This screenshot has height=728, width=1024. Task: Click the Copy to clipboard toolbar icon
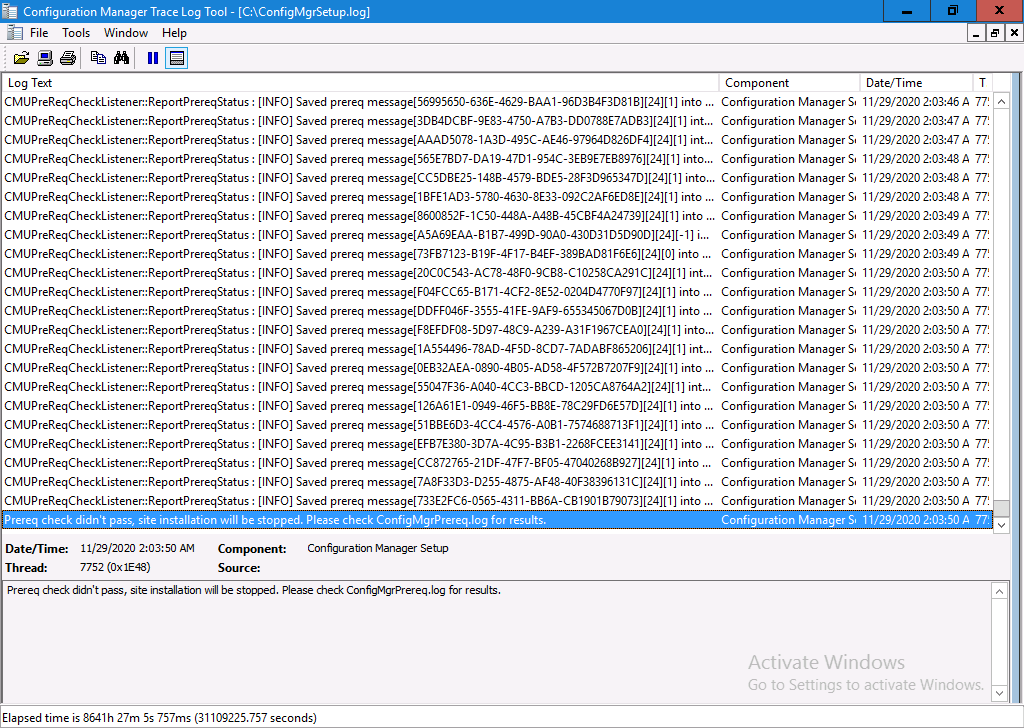click(x=99, y=58)
